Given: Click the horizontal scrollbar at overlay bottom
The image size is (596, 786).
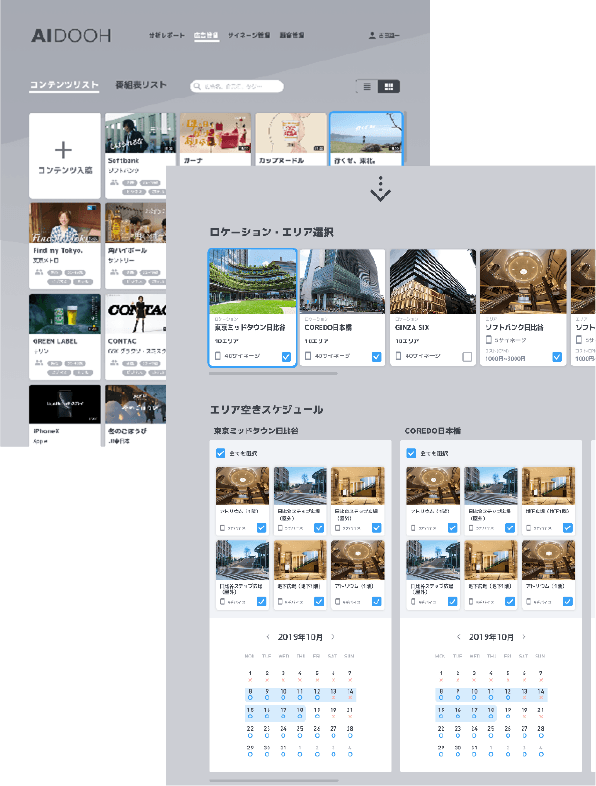Looking at the screenshot, I should point(274,780).
